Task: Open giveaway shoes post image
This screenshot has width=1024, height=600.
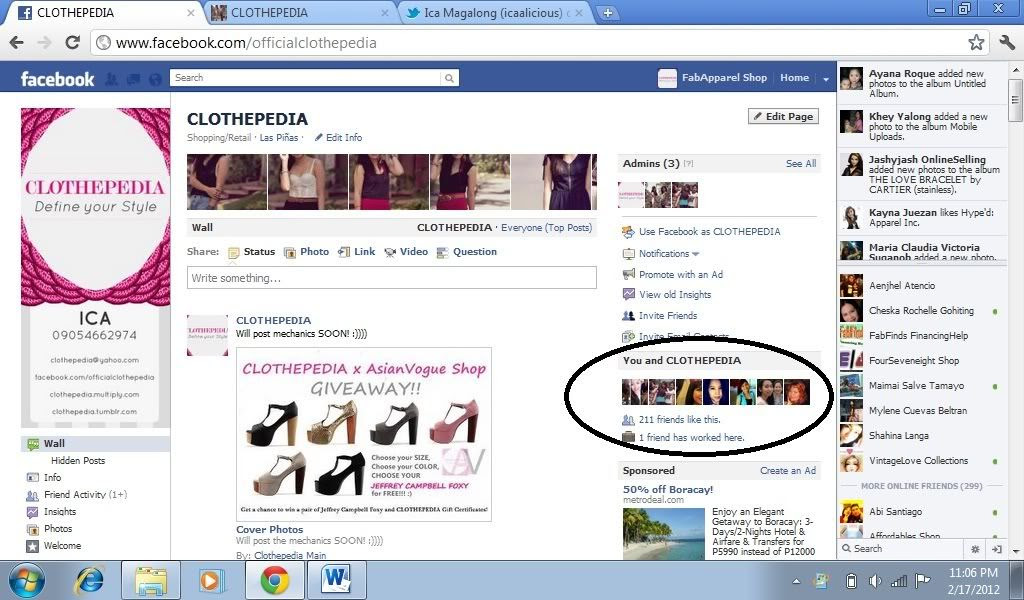Action: tap(364, 435)
